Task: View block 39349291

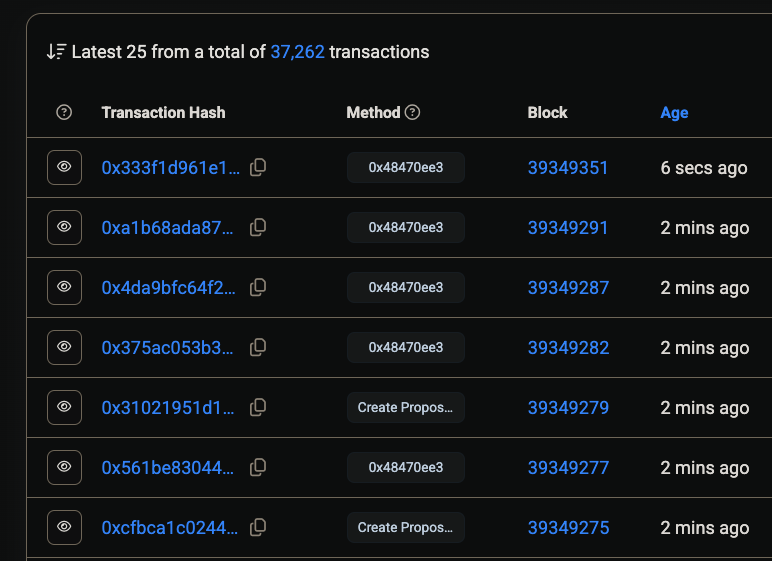Action: (x=568, y=228)
